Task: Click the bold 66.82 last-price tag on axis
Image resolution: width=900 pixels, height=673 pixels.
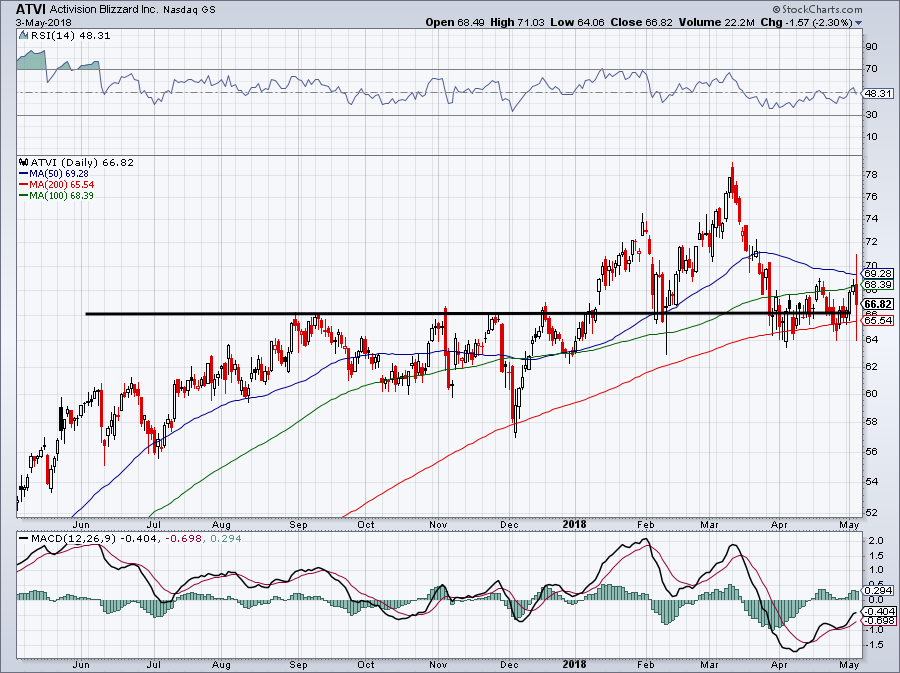Action: click(x=878, y=304)
